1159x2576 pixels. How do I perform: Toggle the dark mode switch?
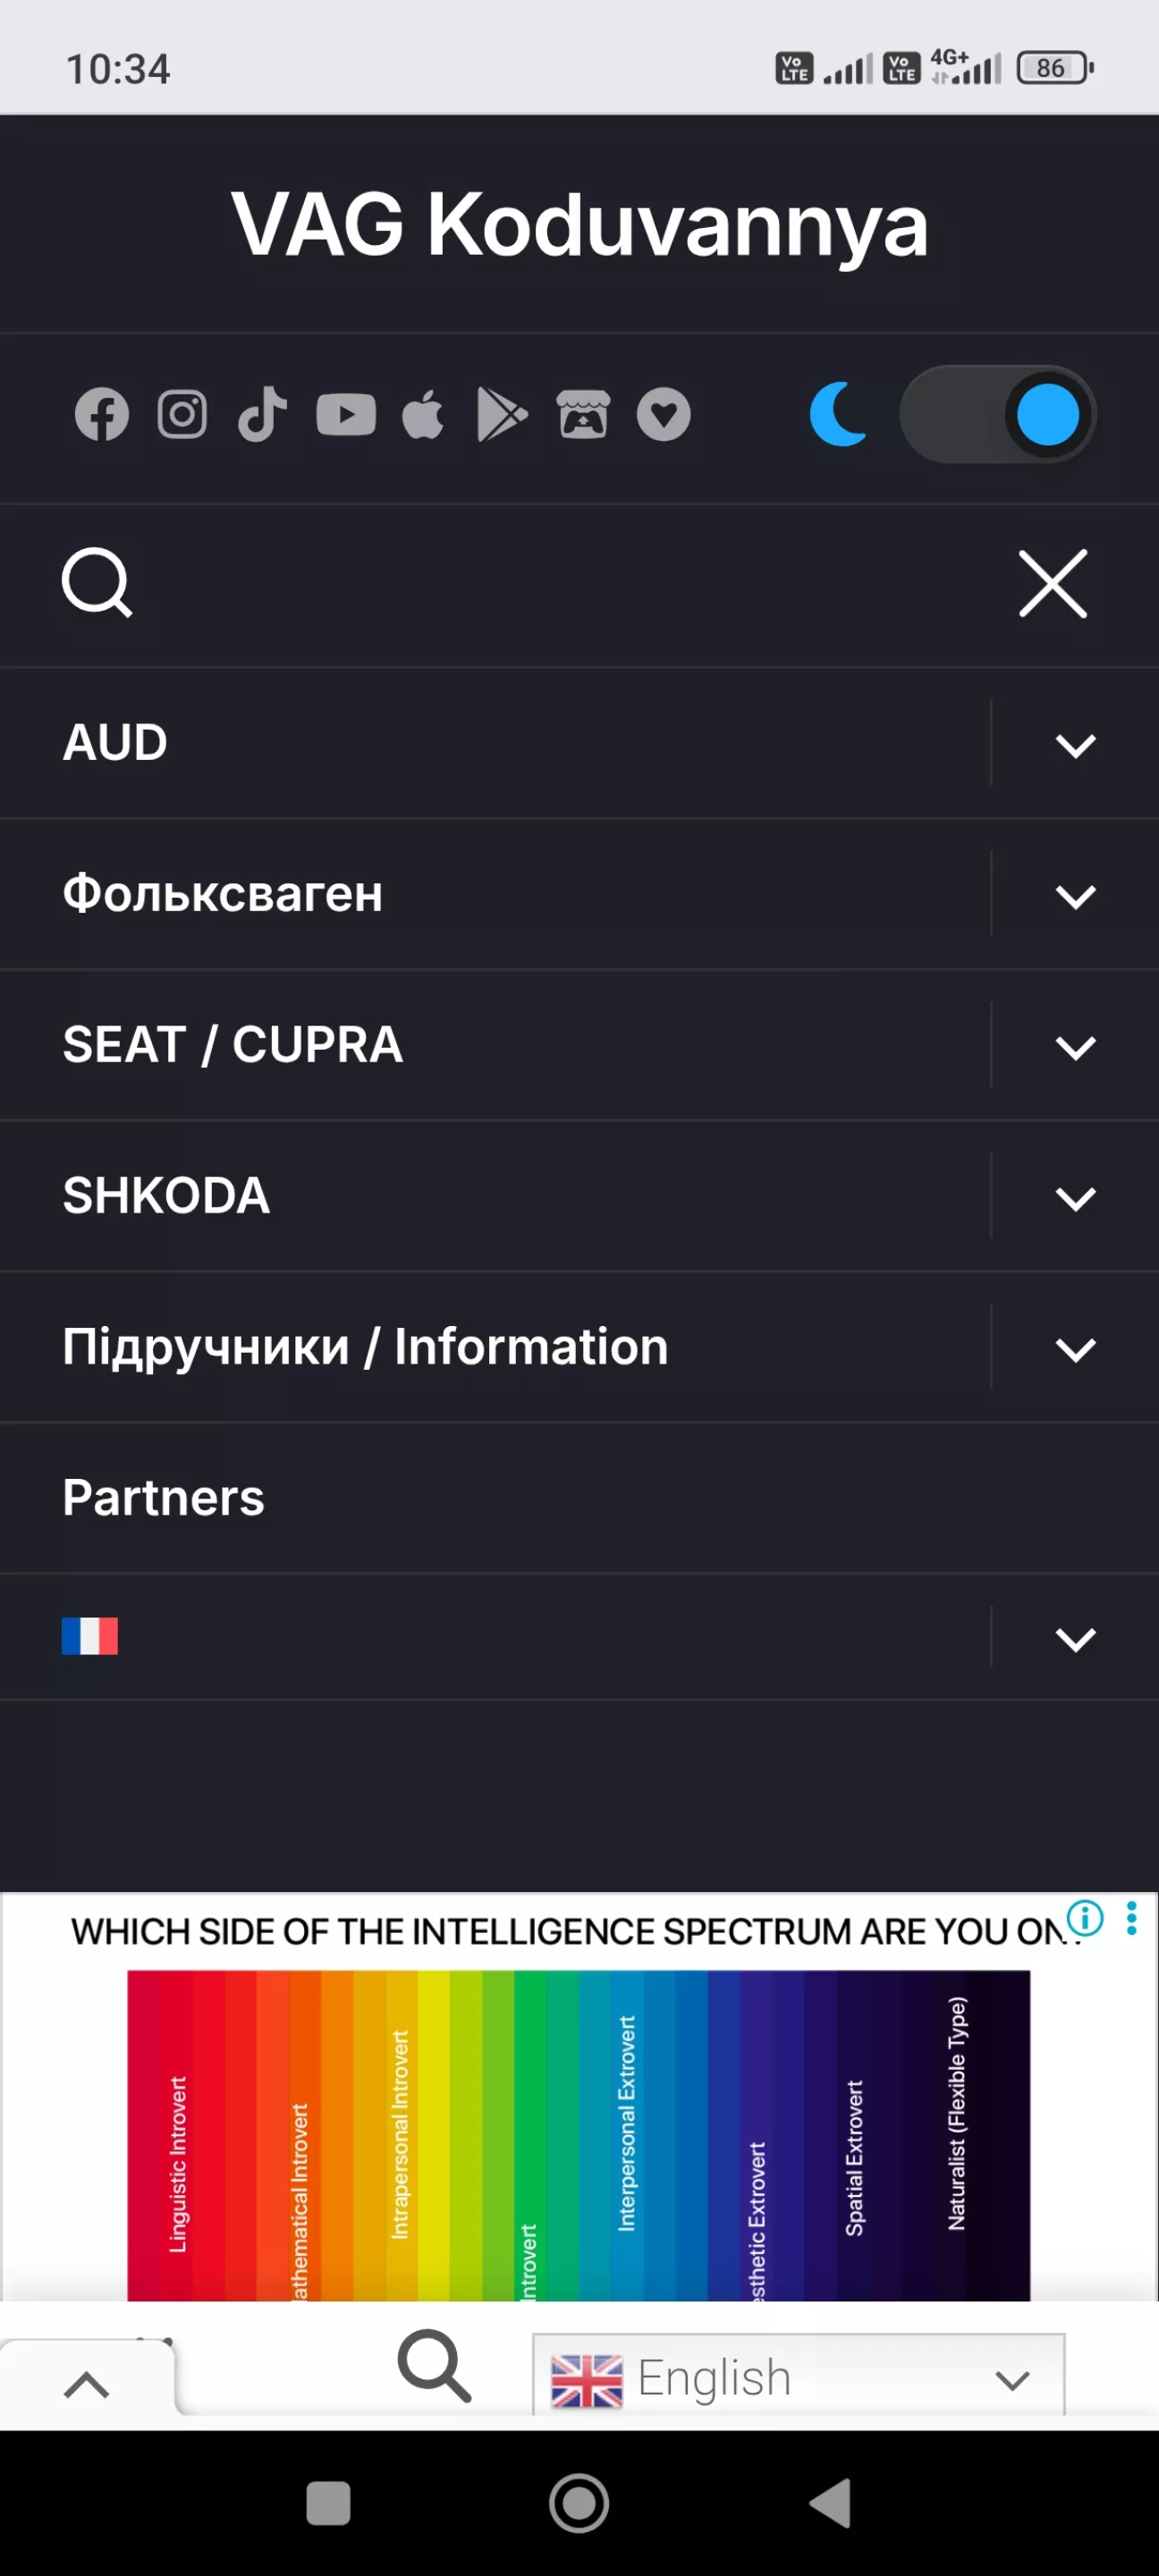[x=997, y=414]
